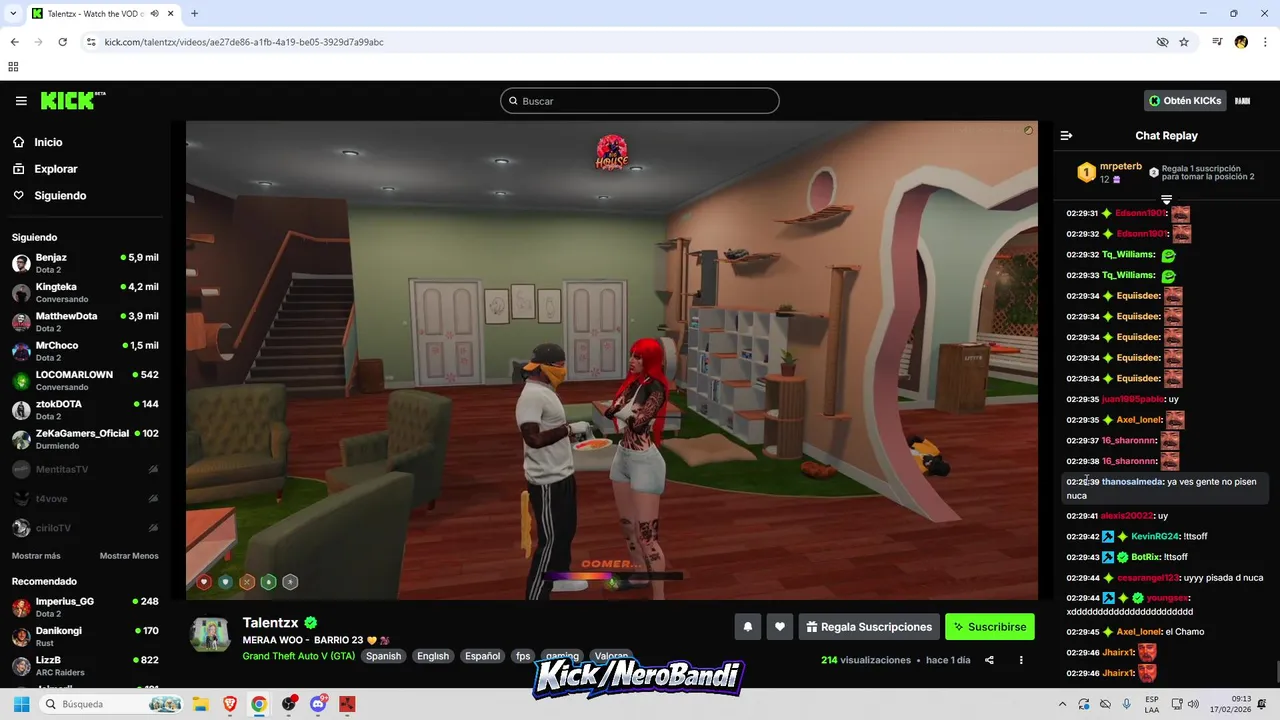The width and height of the screenshot is (1280, 720).
Task: Open the Inicio page
Action: pos(48,142)
